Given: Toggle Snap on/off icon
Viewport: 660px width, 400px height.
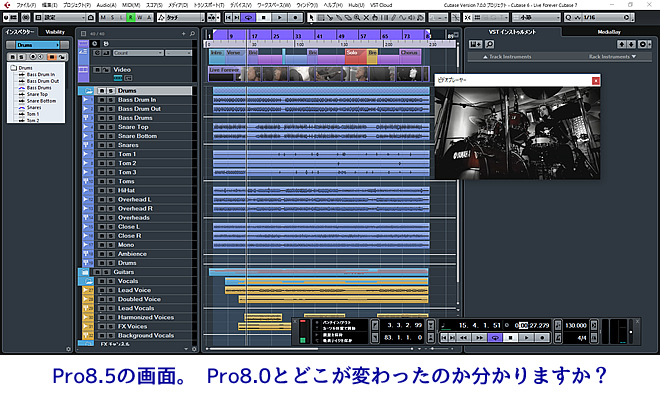Looking at the screenshot, I should tap(468, 18).
